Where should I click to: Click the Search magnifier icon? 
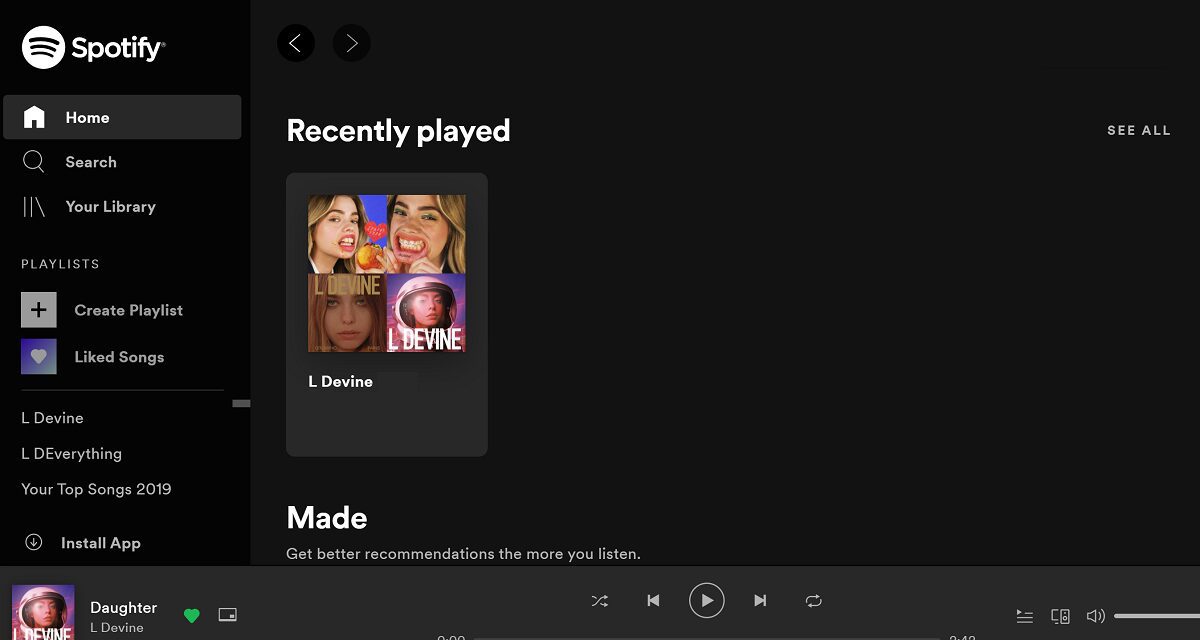pyautogui.click(x=34, y=162)
